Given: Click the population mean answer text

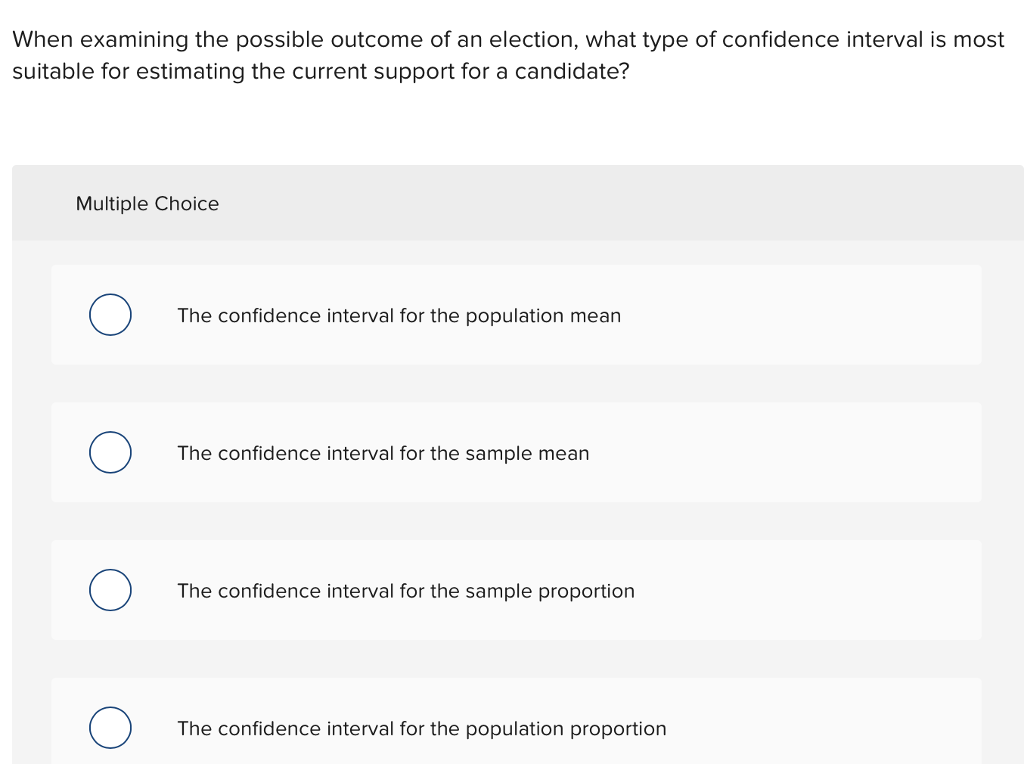Looking at the screenshot, I should (x=398, y=315).
